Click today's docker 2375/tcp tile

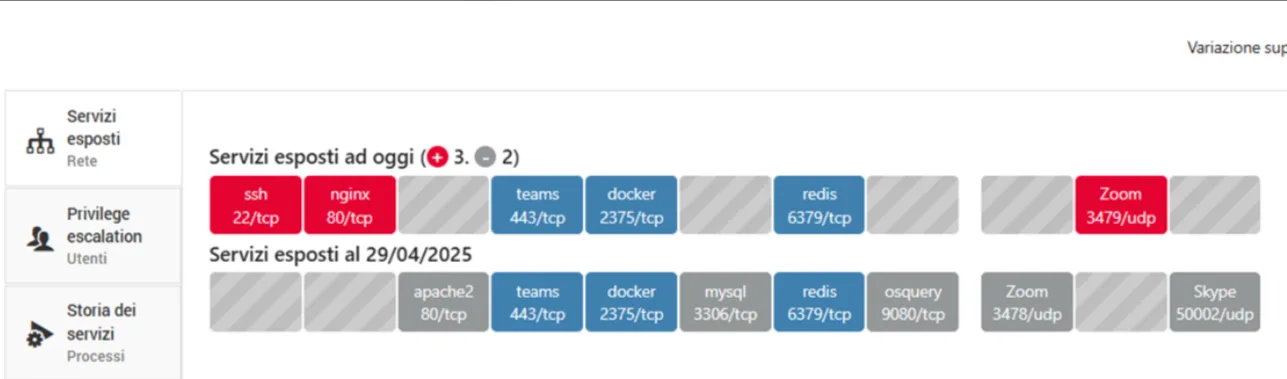click(x=631, y=205)
